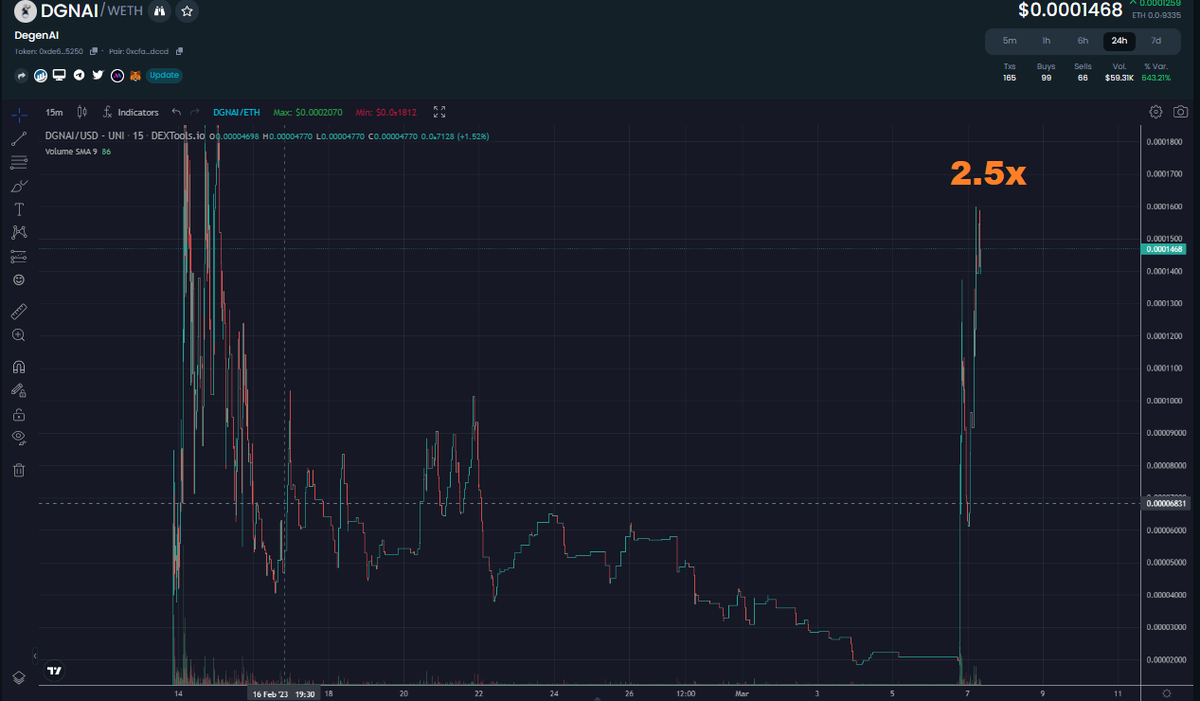Click the trash icon to remove drawings
This screenshot has width=1200, height=701.
tap(18, 469)
